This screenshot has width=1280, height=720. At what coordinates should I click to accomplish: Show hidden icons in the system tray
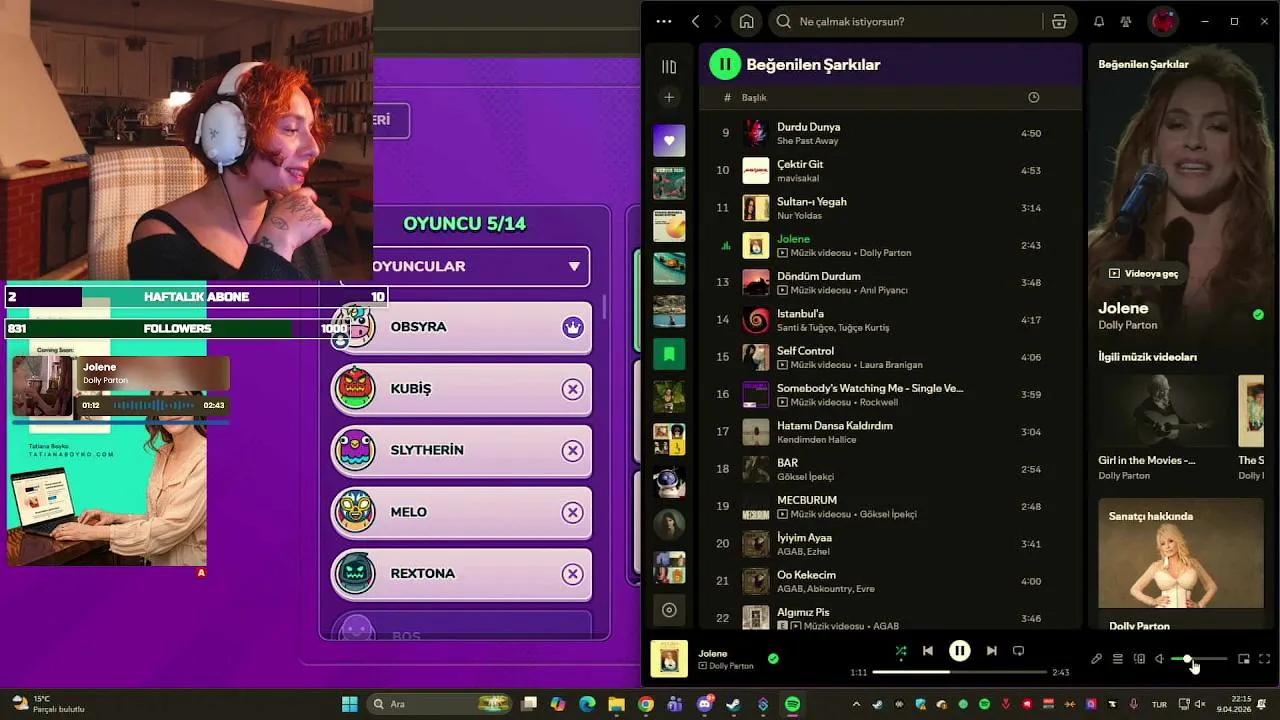click(x=858, y=704)
